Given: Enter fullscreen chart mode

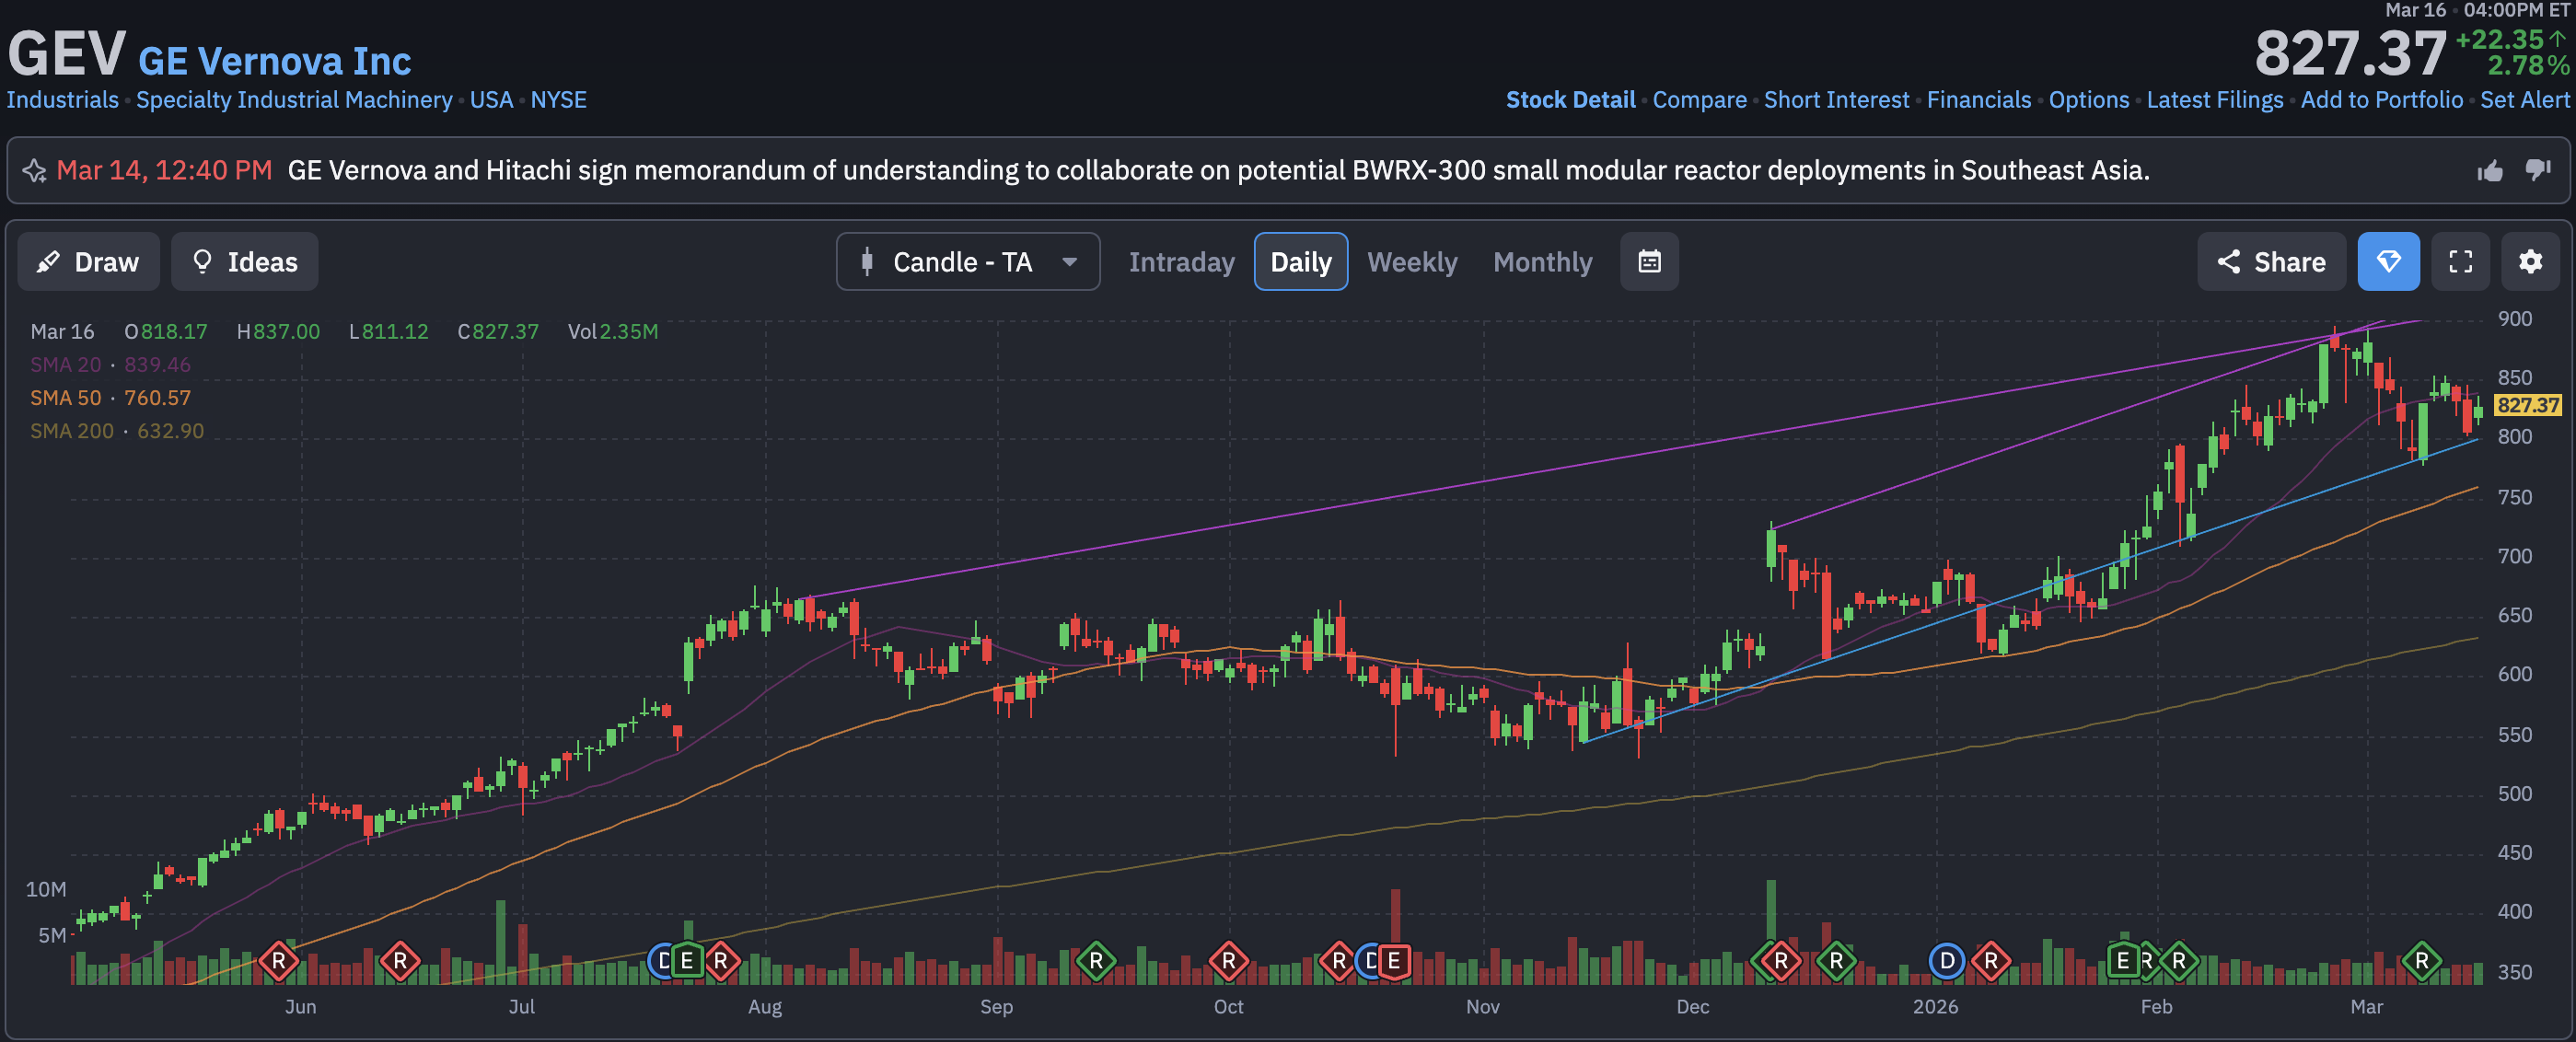Looking at the screenshot, I should pos(2460,262).
